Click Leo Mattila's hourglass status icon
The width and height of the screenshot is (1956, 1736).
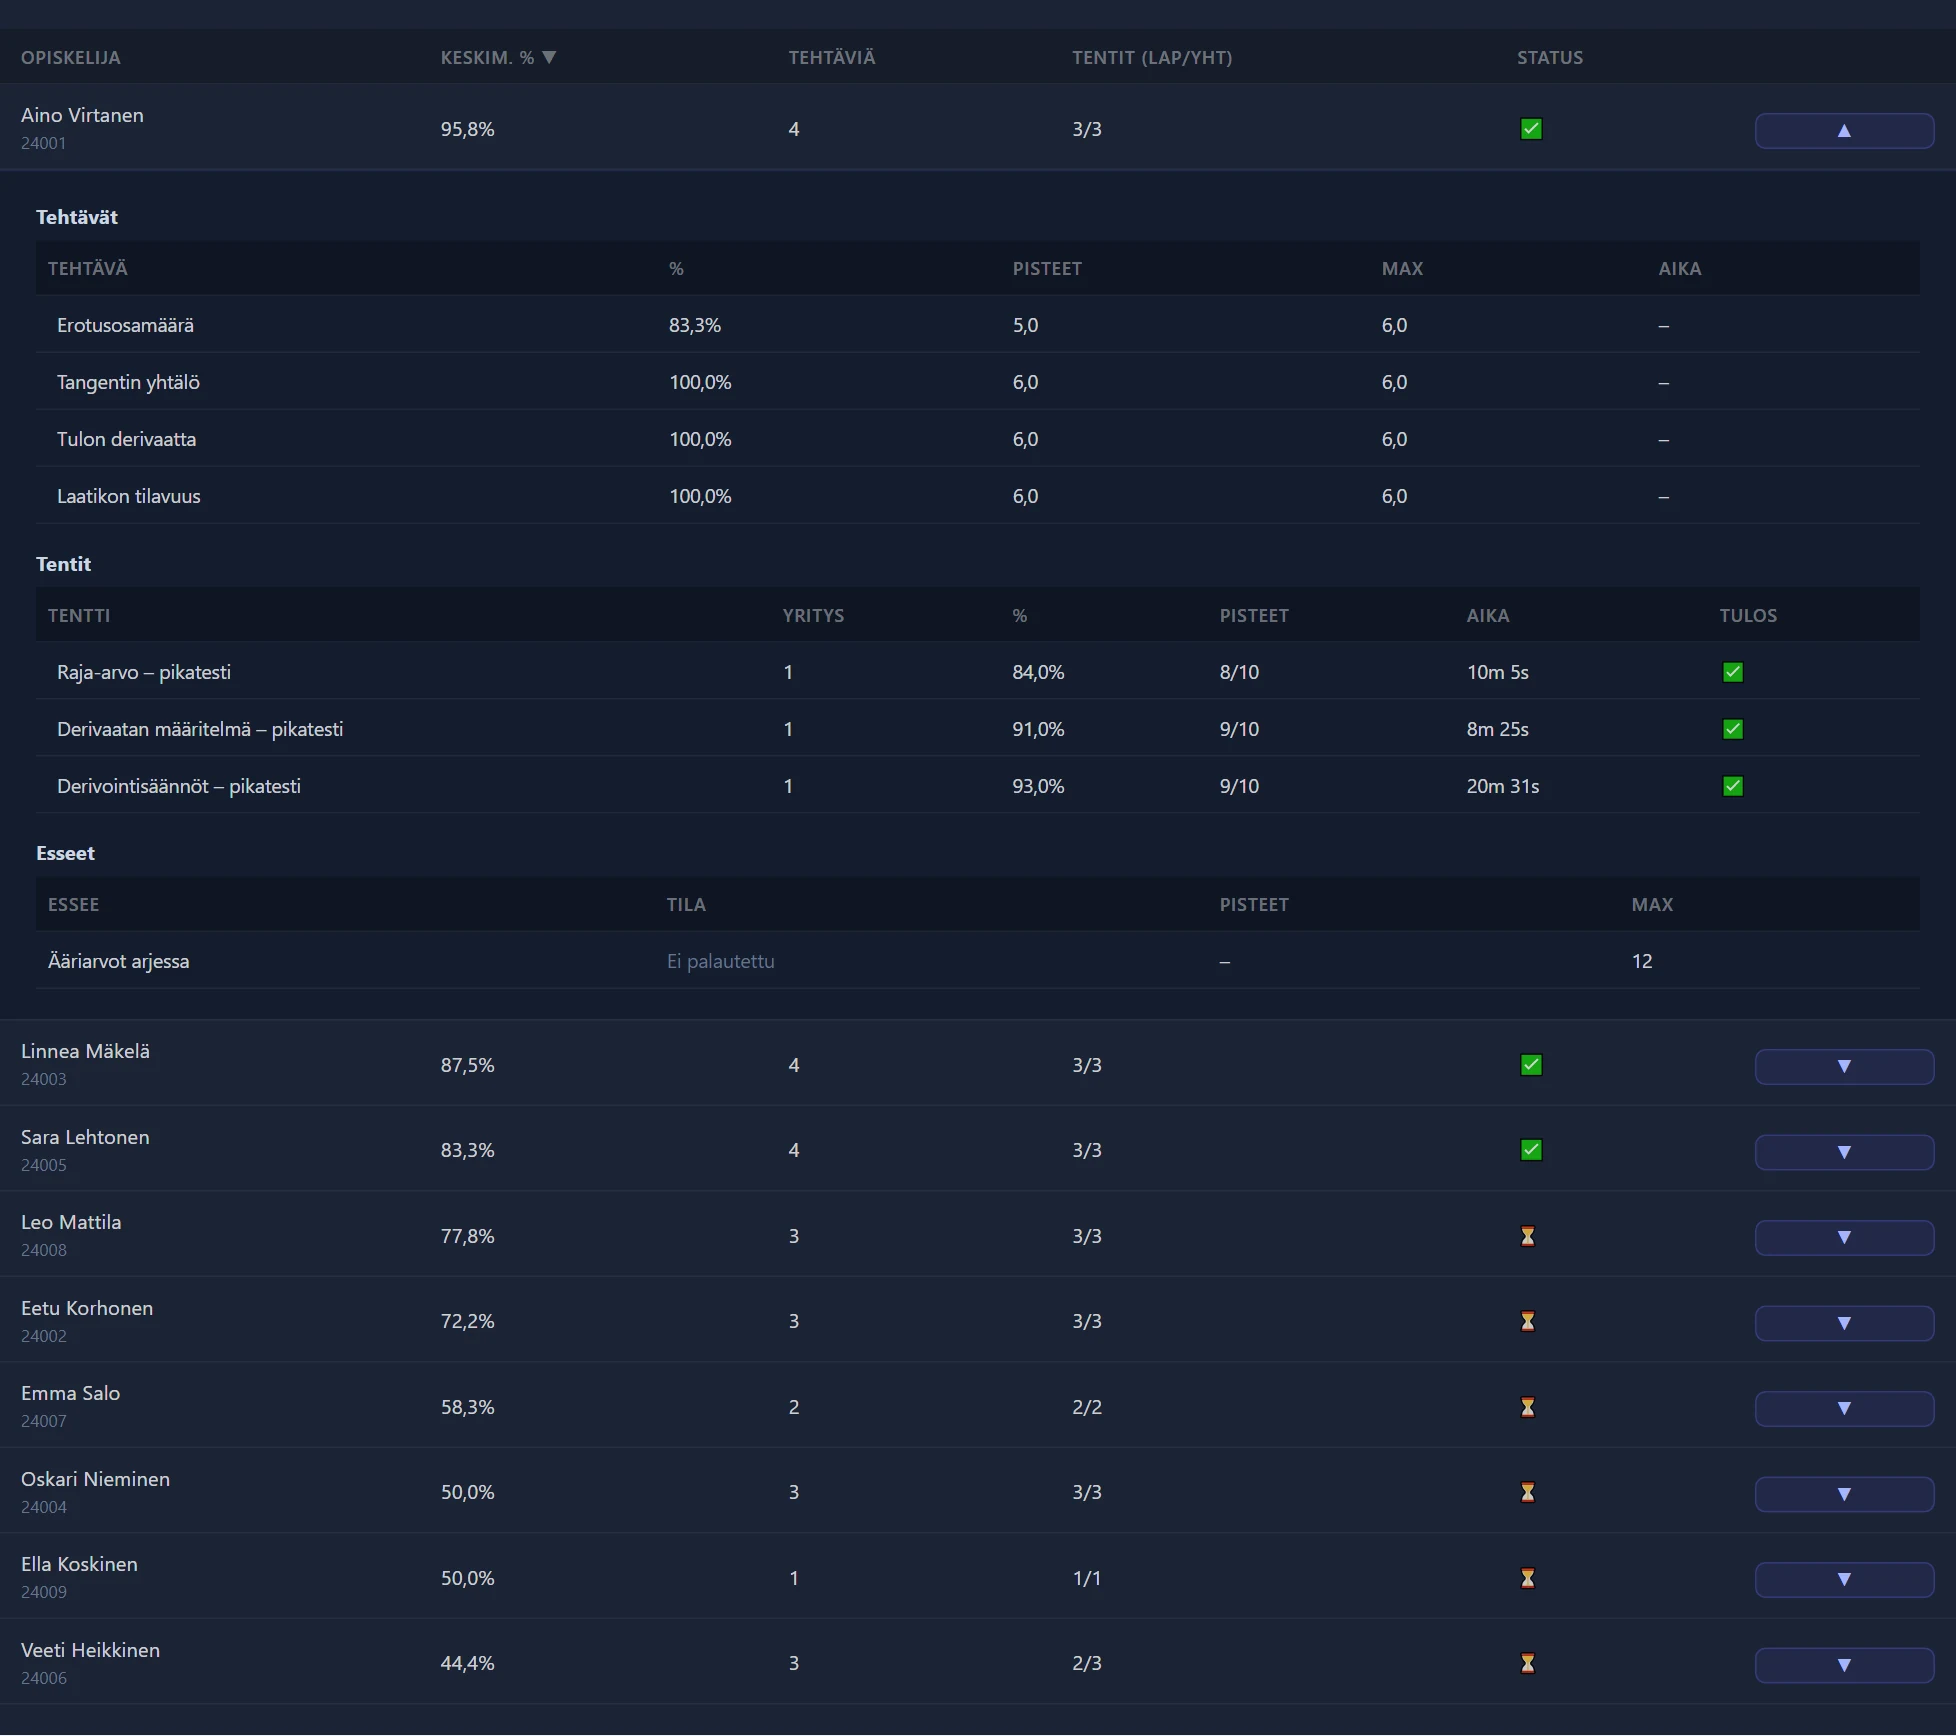pos(1528,1236)
